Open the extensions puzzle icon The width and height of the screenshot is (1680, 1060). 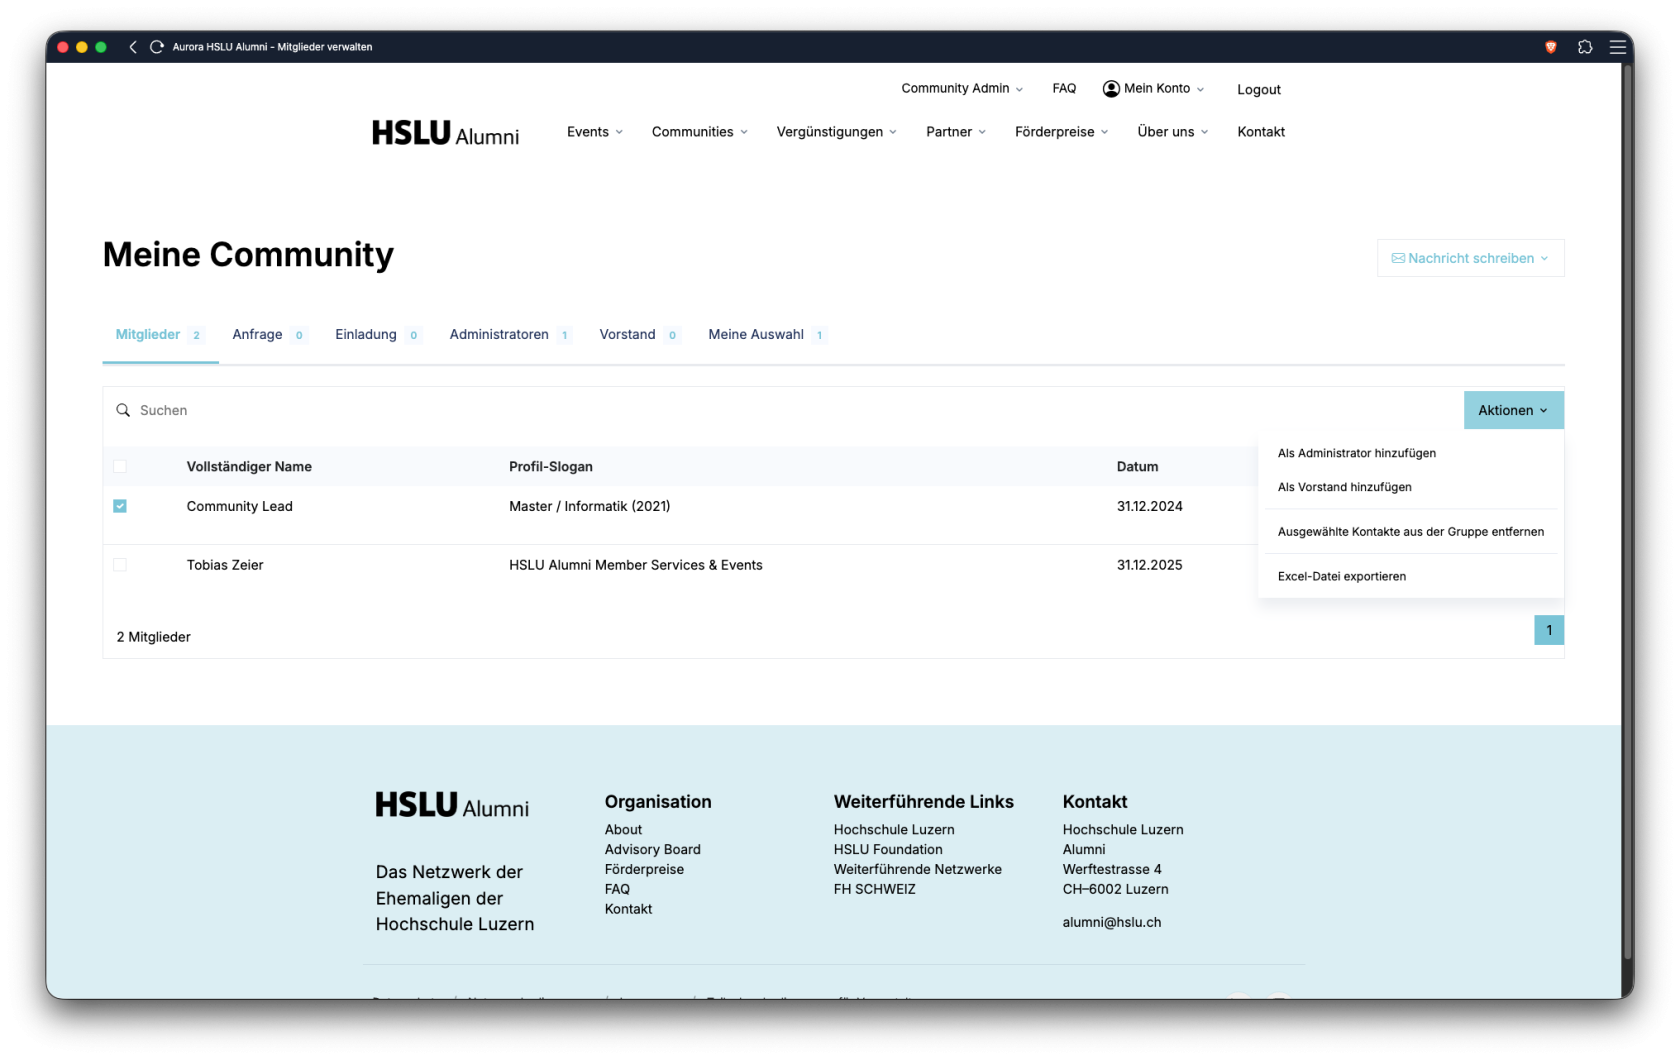point(1585,47)
